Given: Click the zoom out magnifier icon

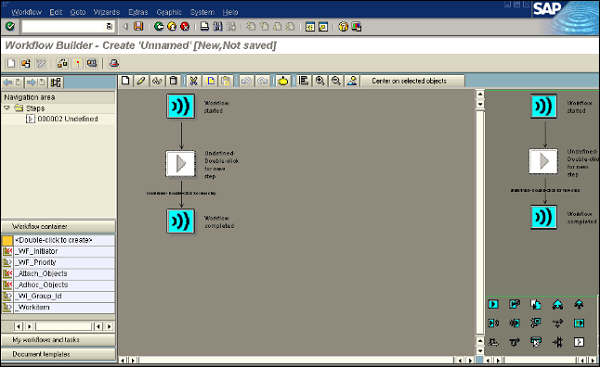Looking at the screenshot, I should pyautogui.click(x=336, y=81).
